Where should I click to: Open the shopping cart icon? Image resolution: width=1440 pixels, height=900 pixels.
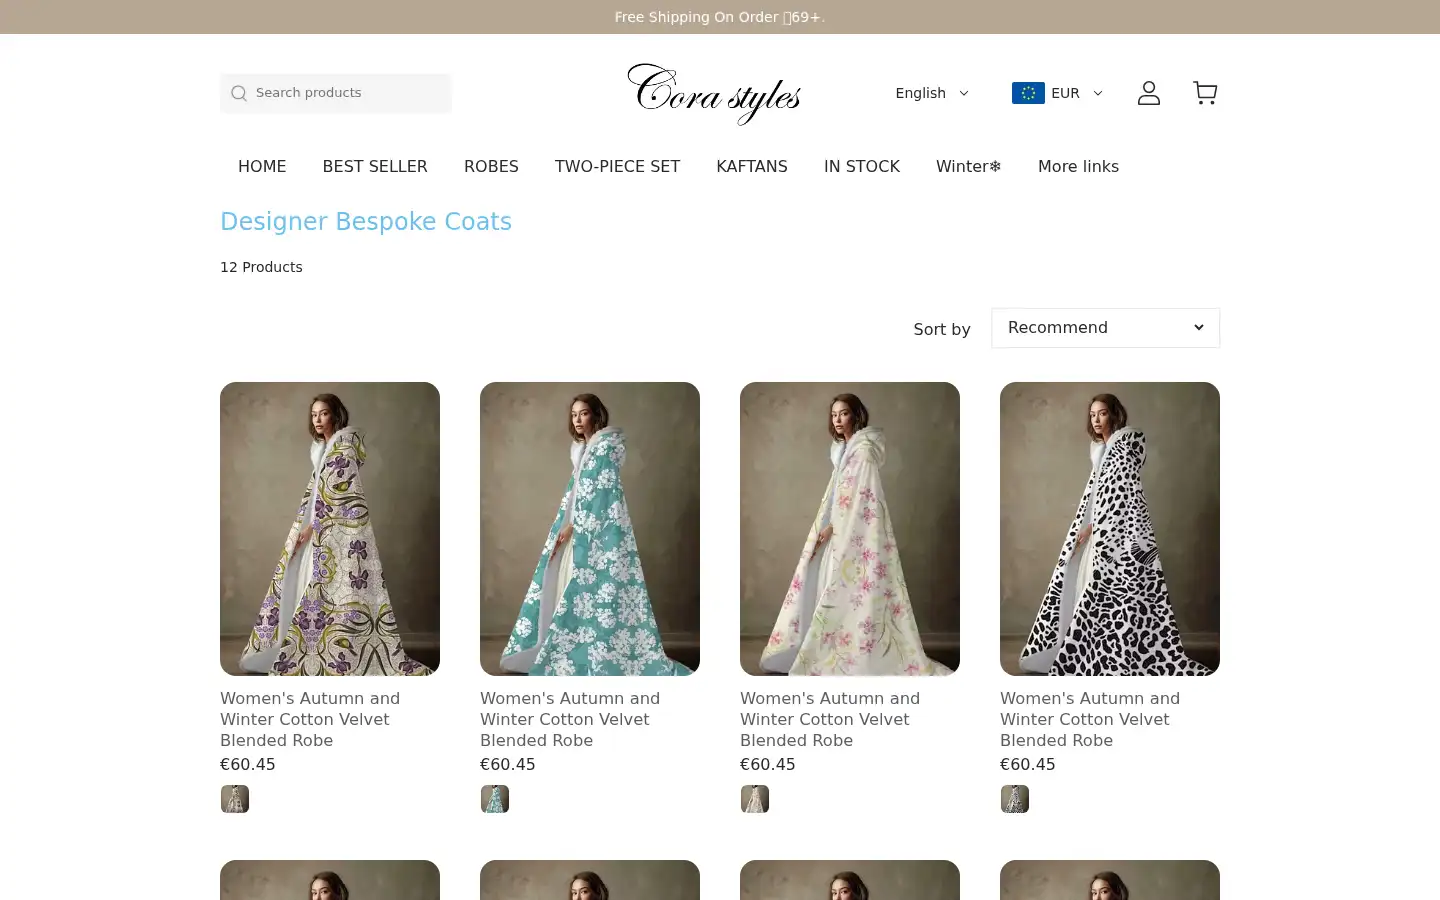coord(1205,93)
